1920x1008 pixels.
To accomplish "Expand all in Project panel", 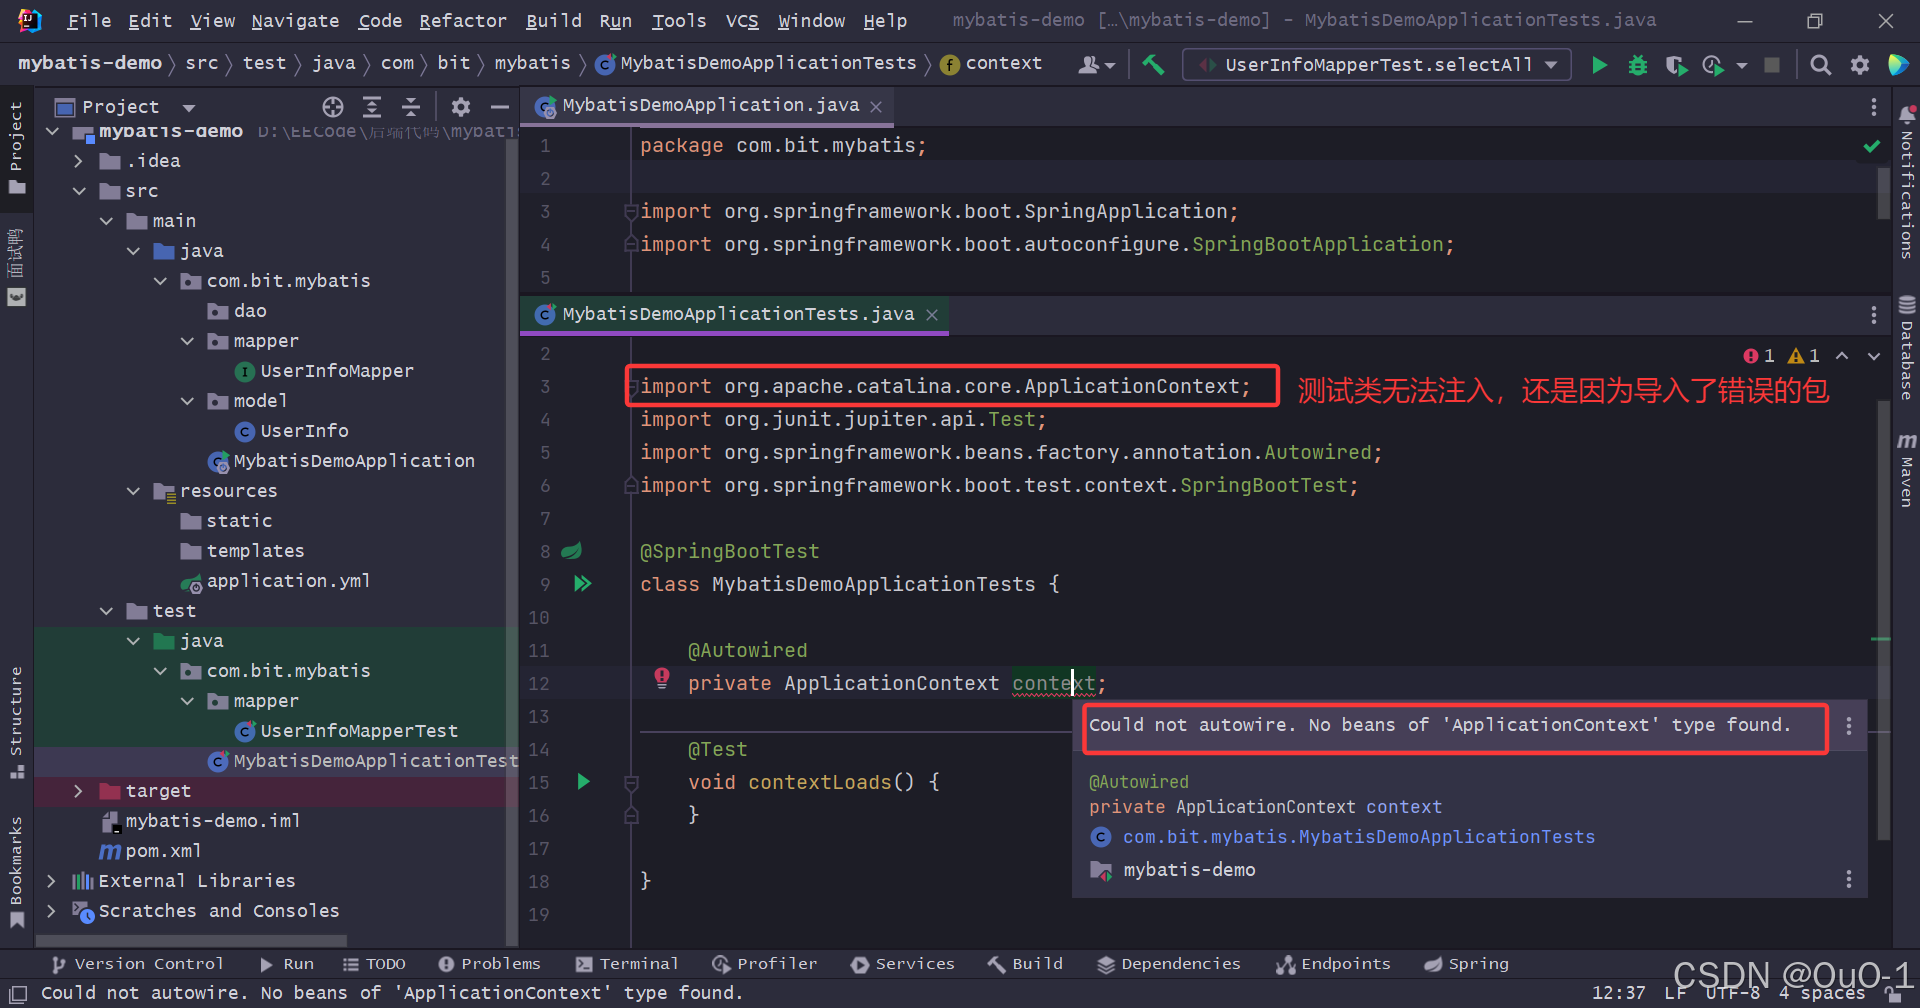I will pyautogui.click(x=372, y=107).
